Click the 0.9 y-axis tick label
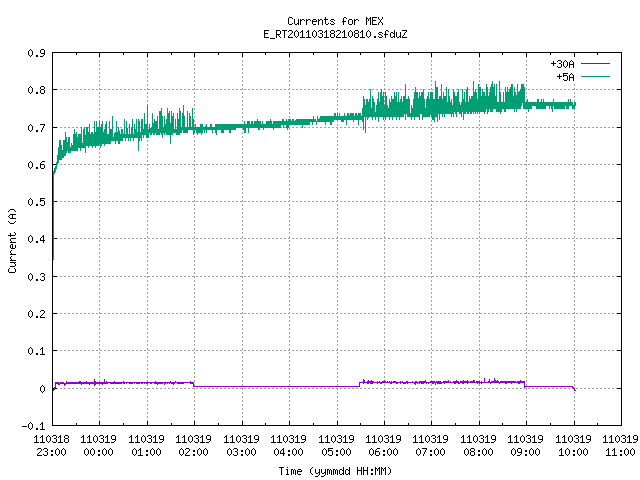This screenshot has height=480, width=640. point(36,53)
